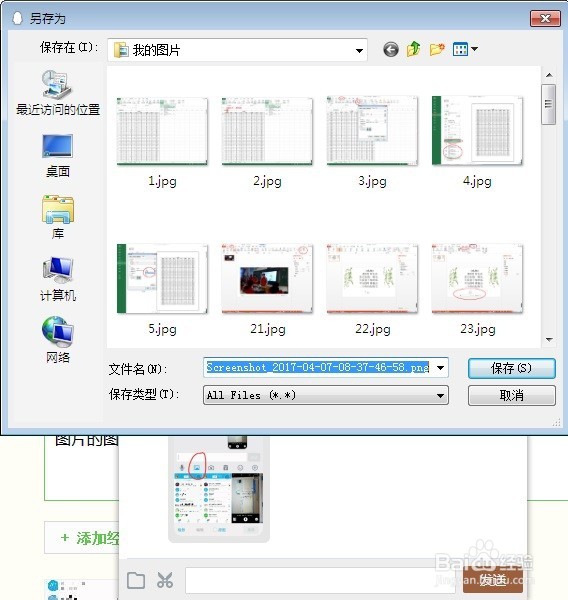Create a new folder

coord(437,49)
